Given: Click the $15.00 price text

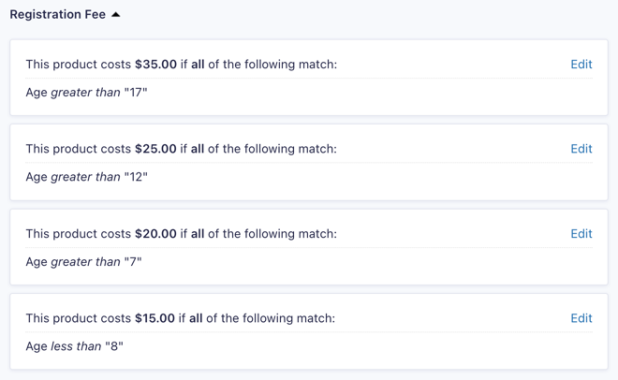Looking at the screenshot, I should (155, 318).
